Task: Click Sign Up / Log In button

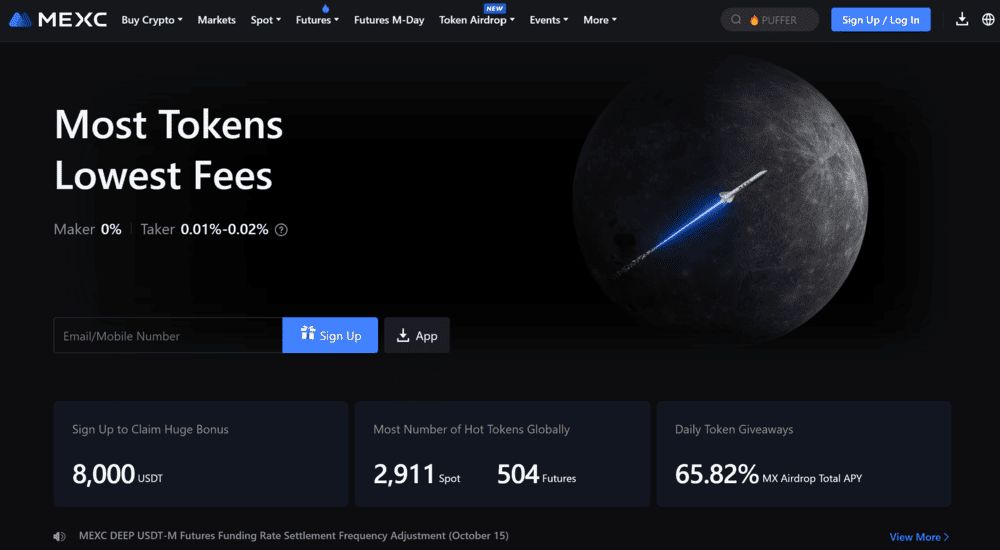Action: pos(880,20)
